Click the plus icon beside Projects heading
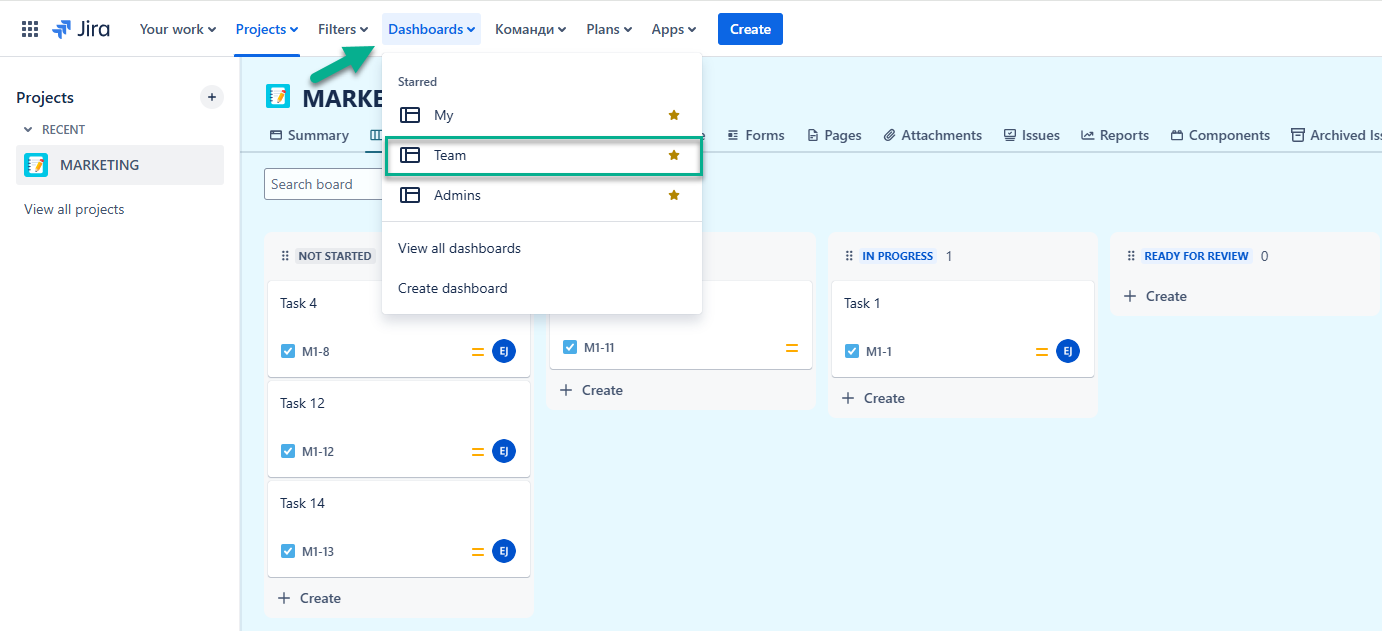Viewport: 1382px width, 631px height. pos(211,97)
